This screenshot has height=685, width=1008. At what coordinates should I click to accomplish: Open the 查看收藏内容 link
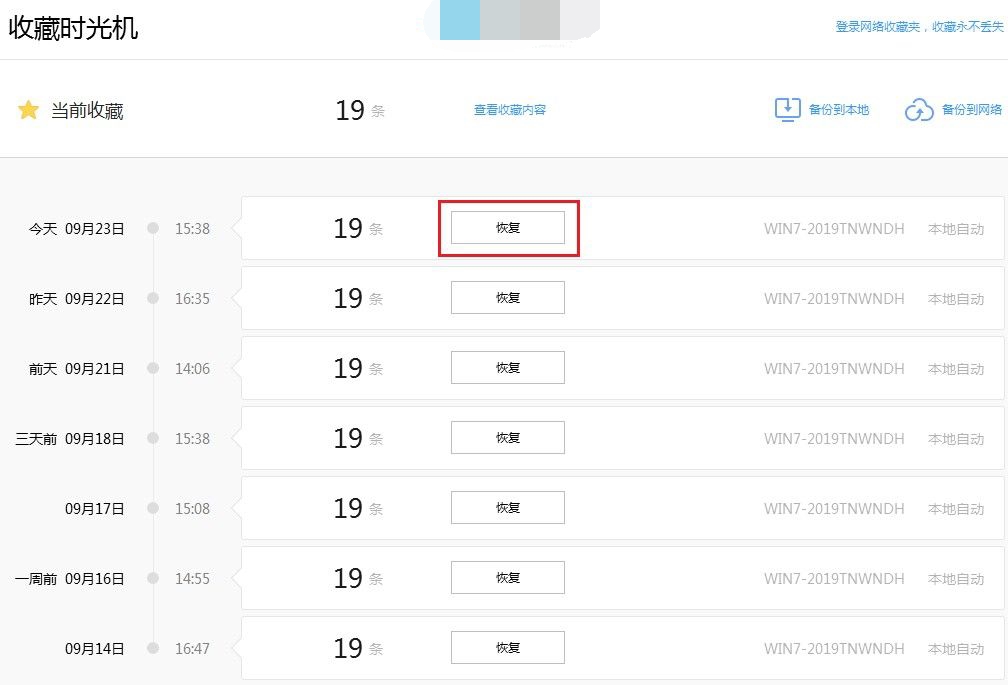click(510, 110)
